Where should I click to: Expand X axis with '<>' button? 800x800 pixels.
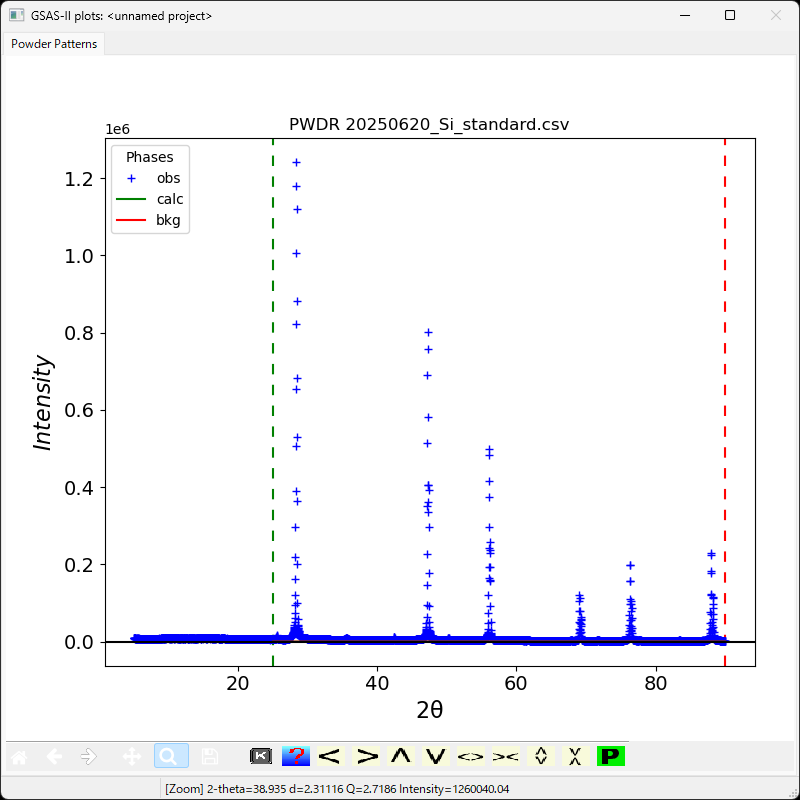pos(470,756)
